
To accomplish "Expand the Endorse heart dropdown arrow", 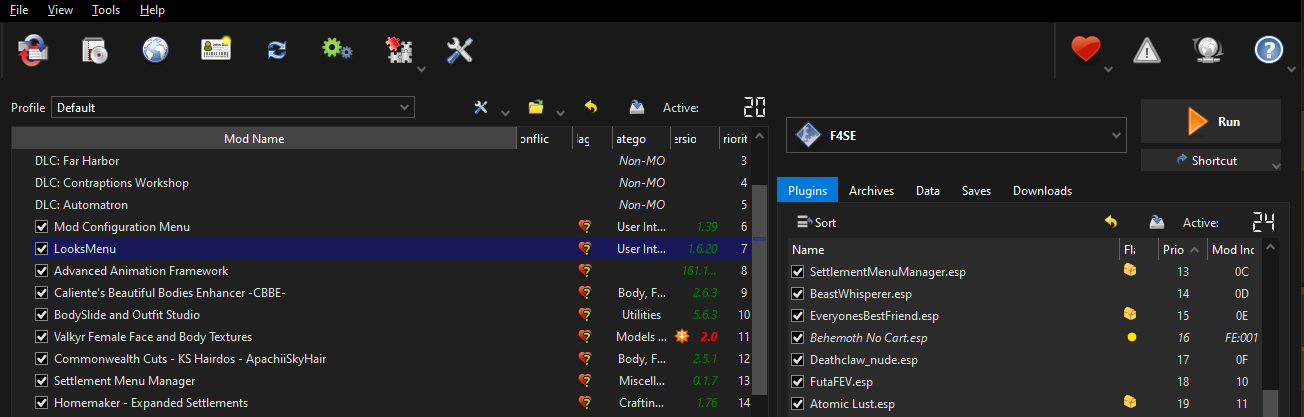I will (x=1108, y=69).
